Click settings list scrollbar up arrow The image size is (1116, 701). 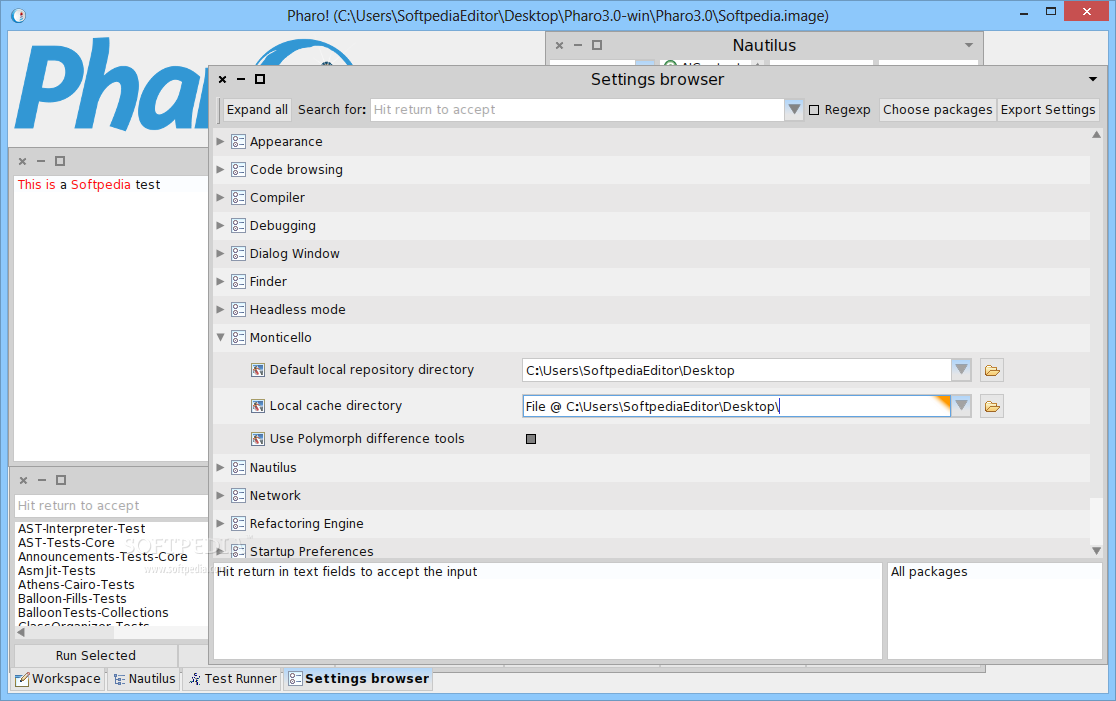[1096, 135]
